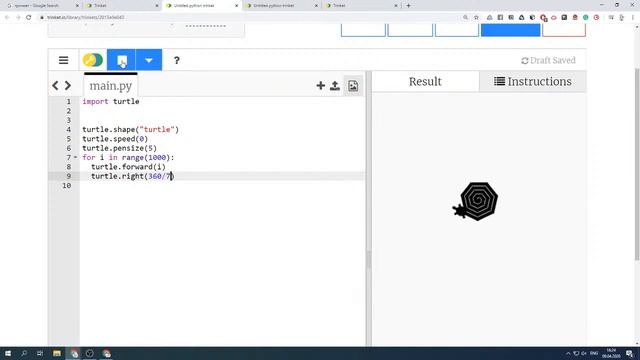Viewport: 640px width, 360px height.
Task: Select the main.py file tab
Action: click(x=111, y=86)
